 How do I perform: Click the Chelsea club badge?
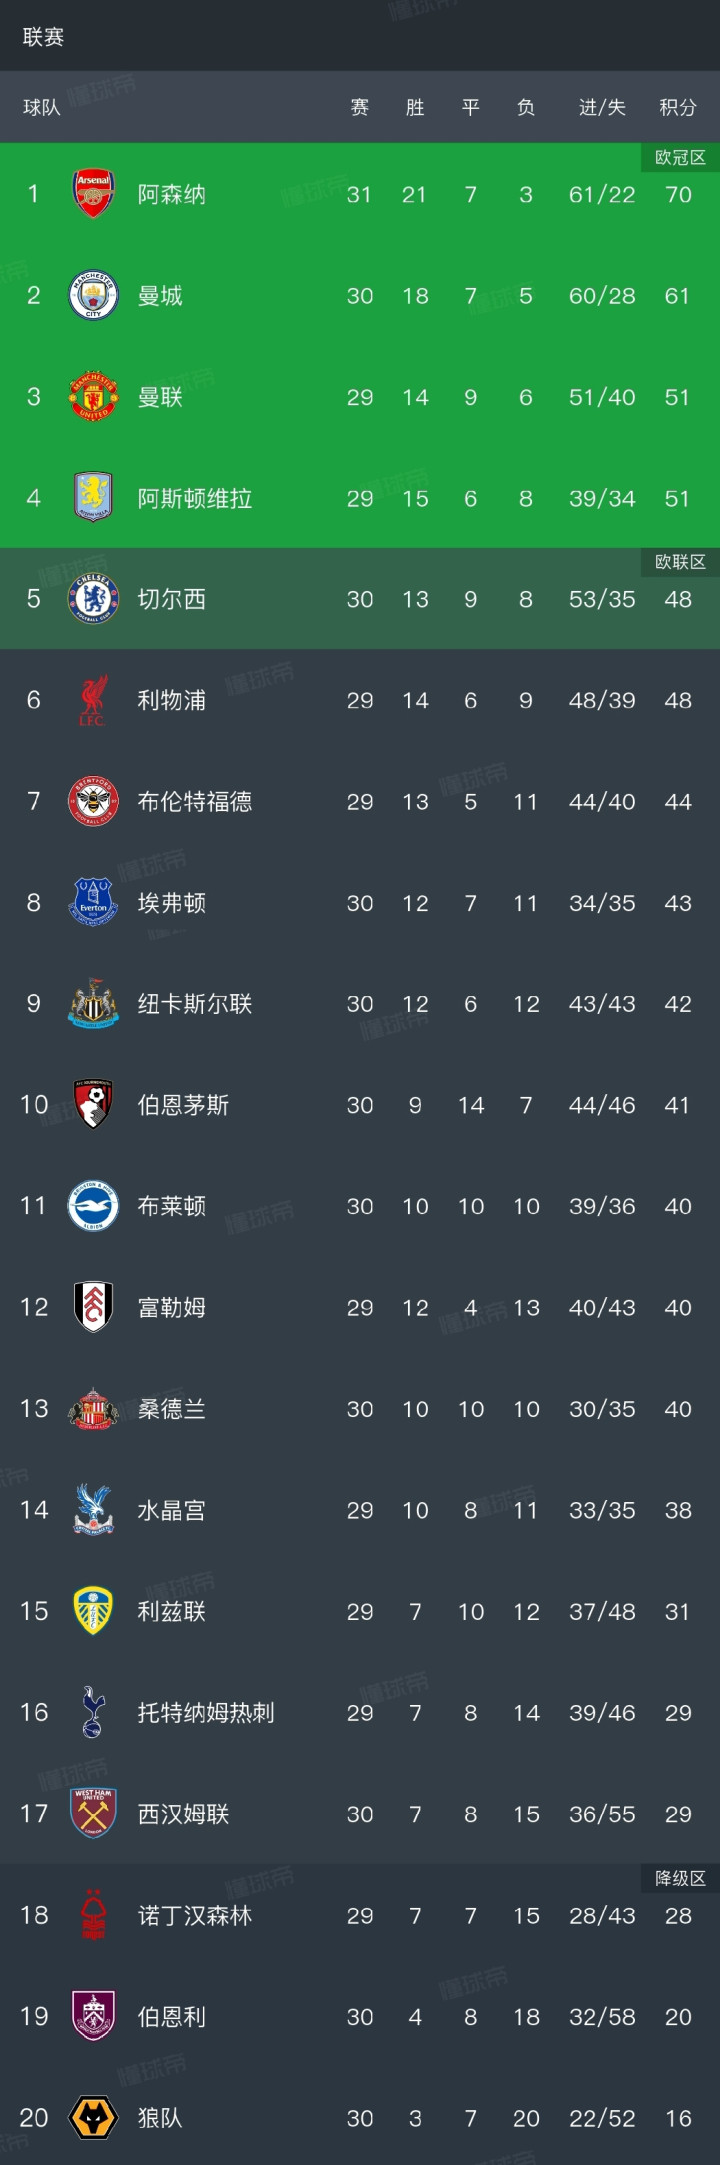(x=93, y=599)
